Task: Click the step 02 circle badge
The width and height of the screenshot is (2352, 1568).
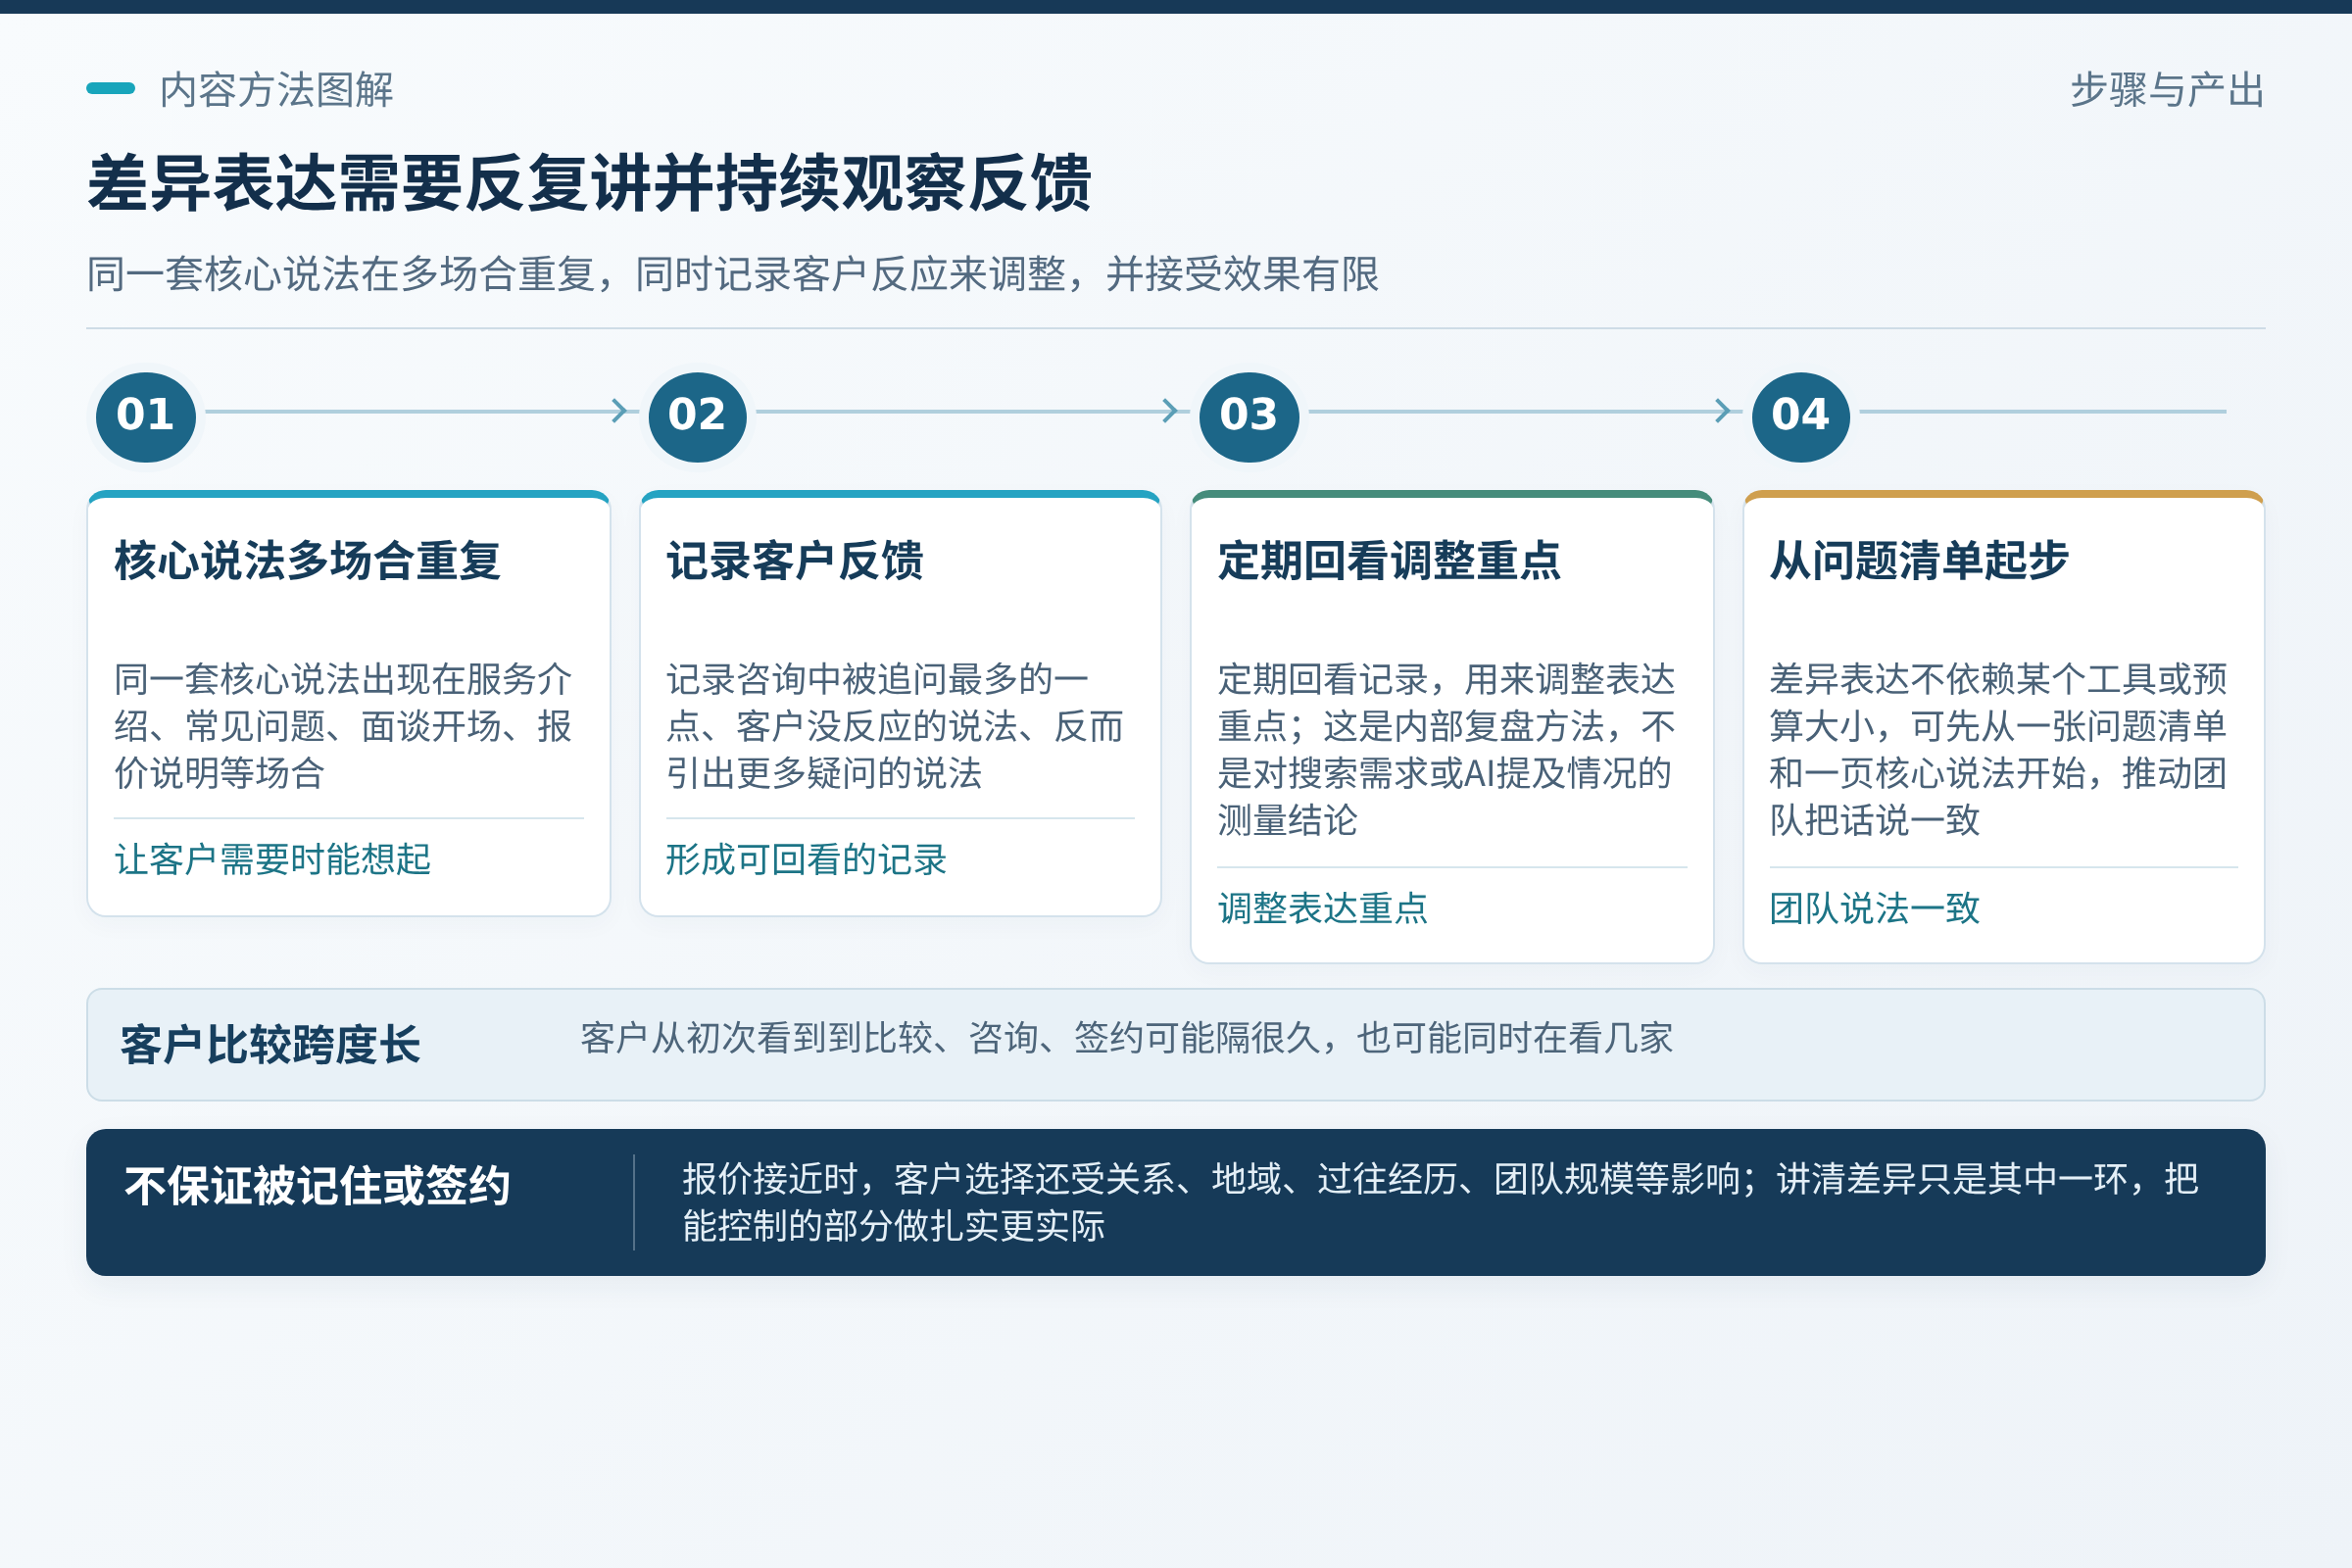Action: (697, 417)
